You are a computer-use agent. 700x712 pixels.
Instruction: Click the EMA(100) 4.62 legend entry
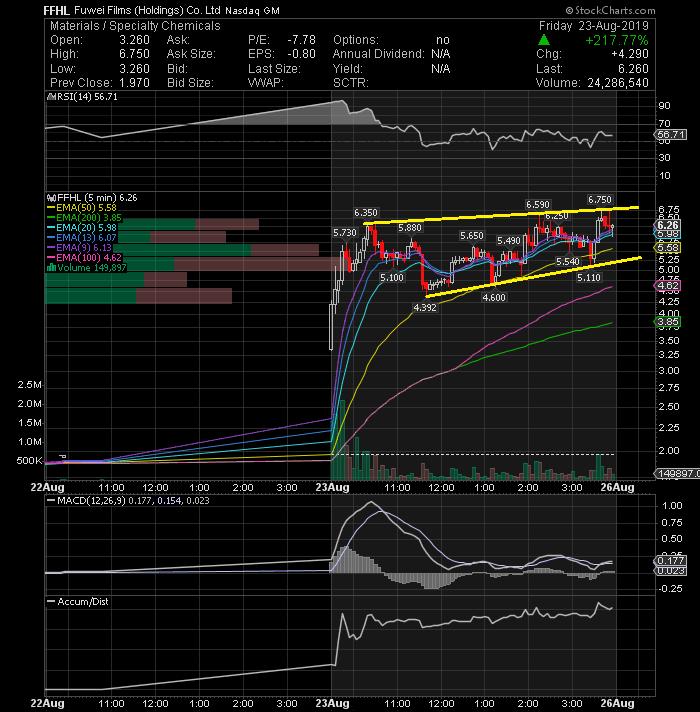[x=89, y=258]
